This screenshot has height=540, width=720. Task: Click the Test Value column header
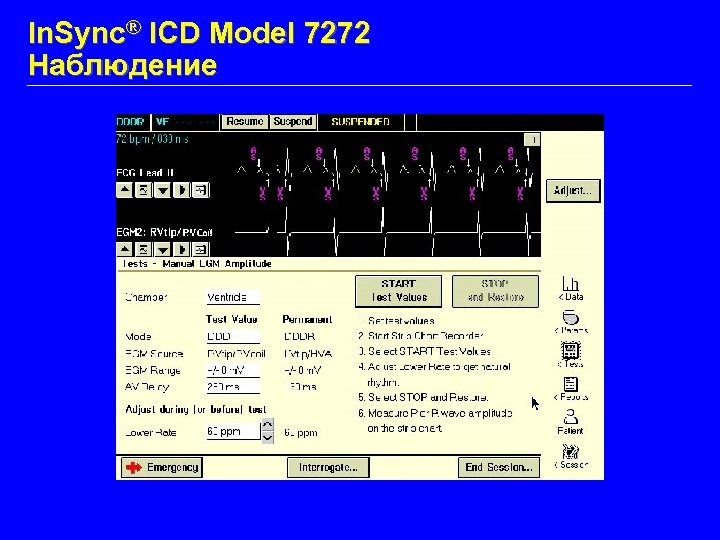tap(231, 320)
